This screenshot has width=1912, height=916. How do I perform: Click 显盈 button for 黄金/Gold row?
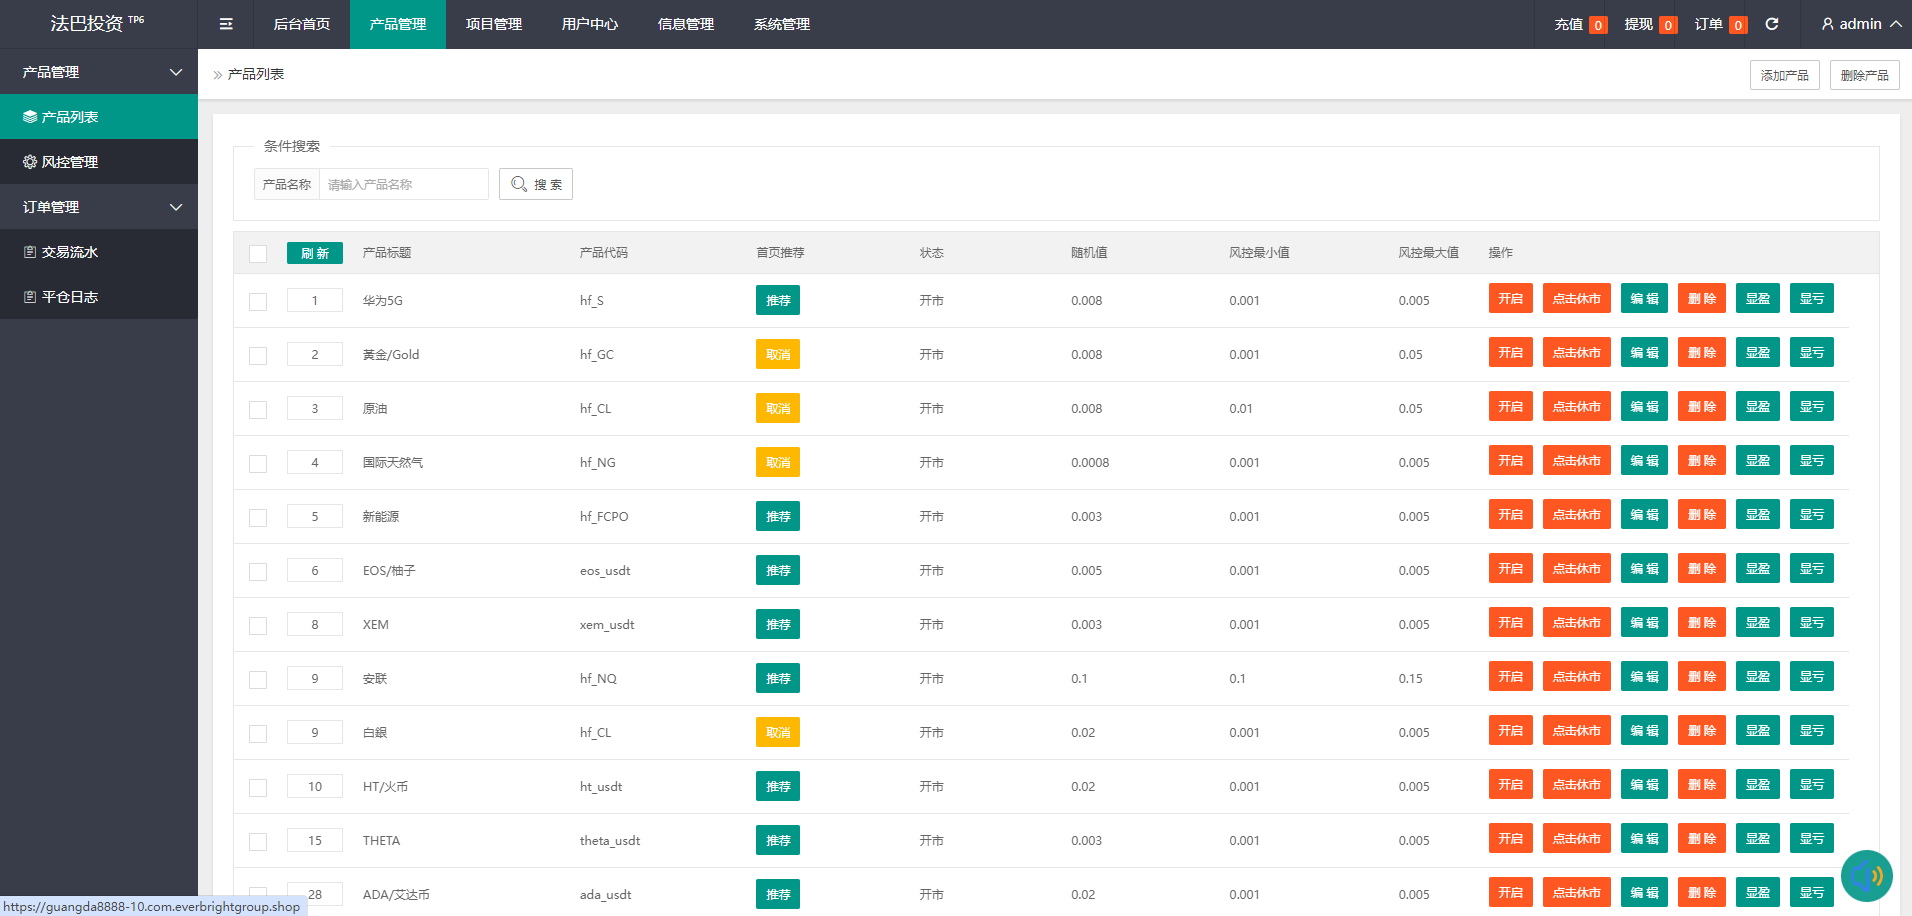pyautogui.click(x=1758, y=352)
